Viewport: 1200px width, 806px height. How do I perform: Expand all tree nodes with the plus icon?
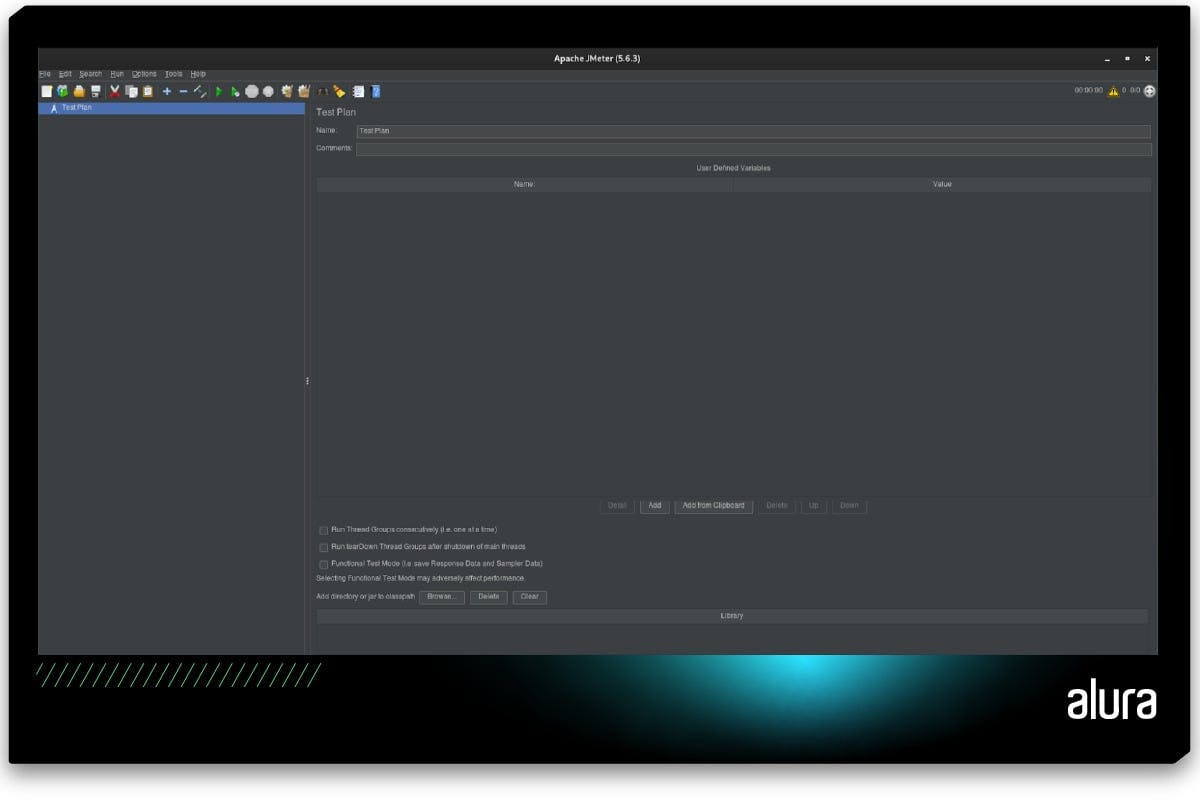166,91
